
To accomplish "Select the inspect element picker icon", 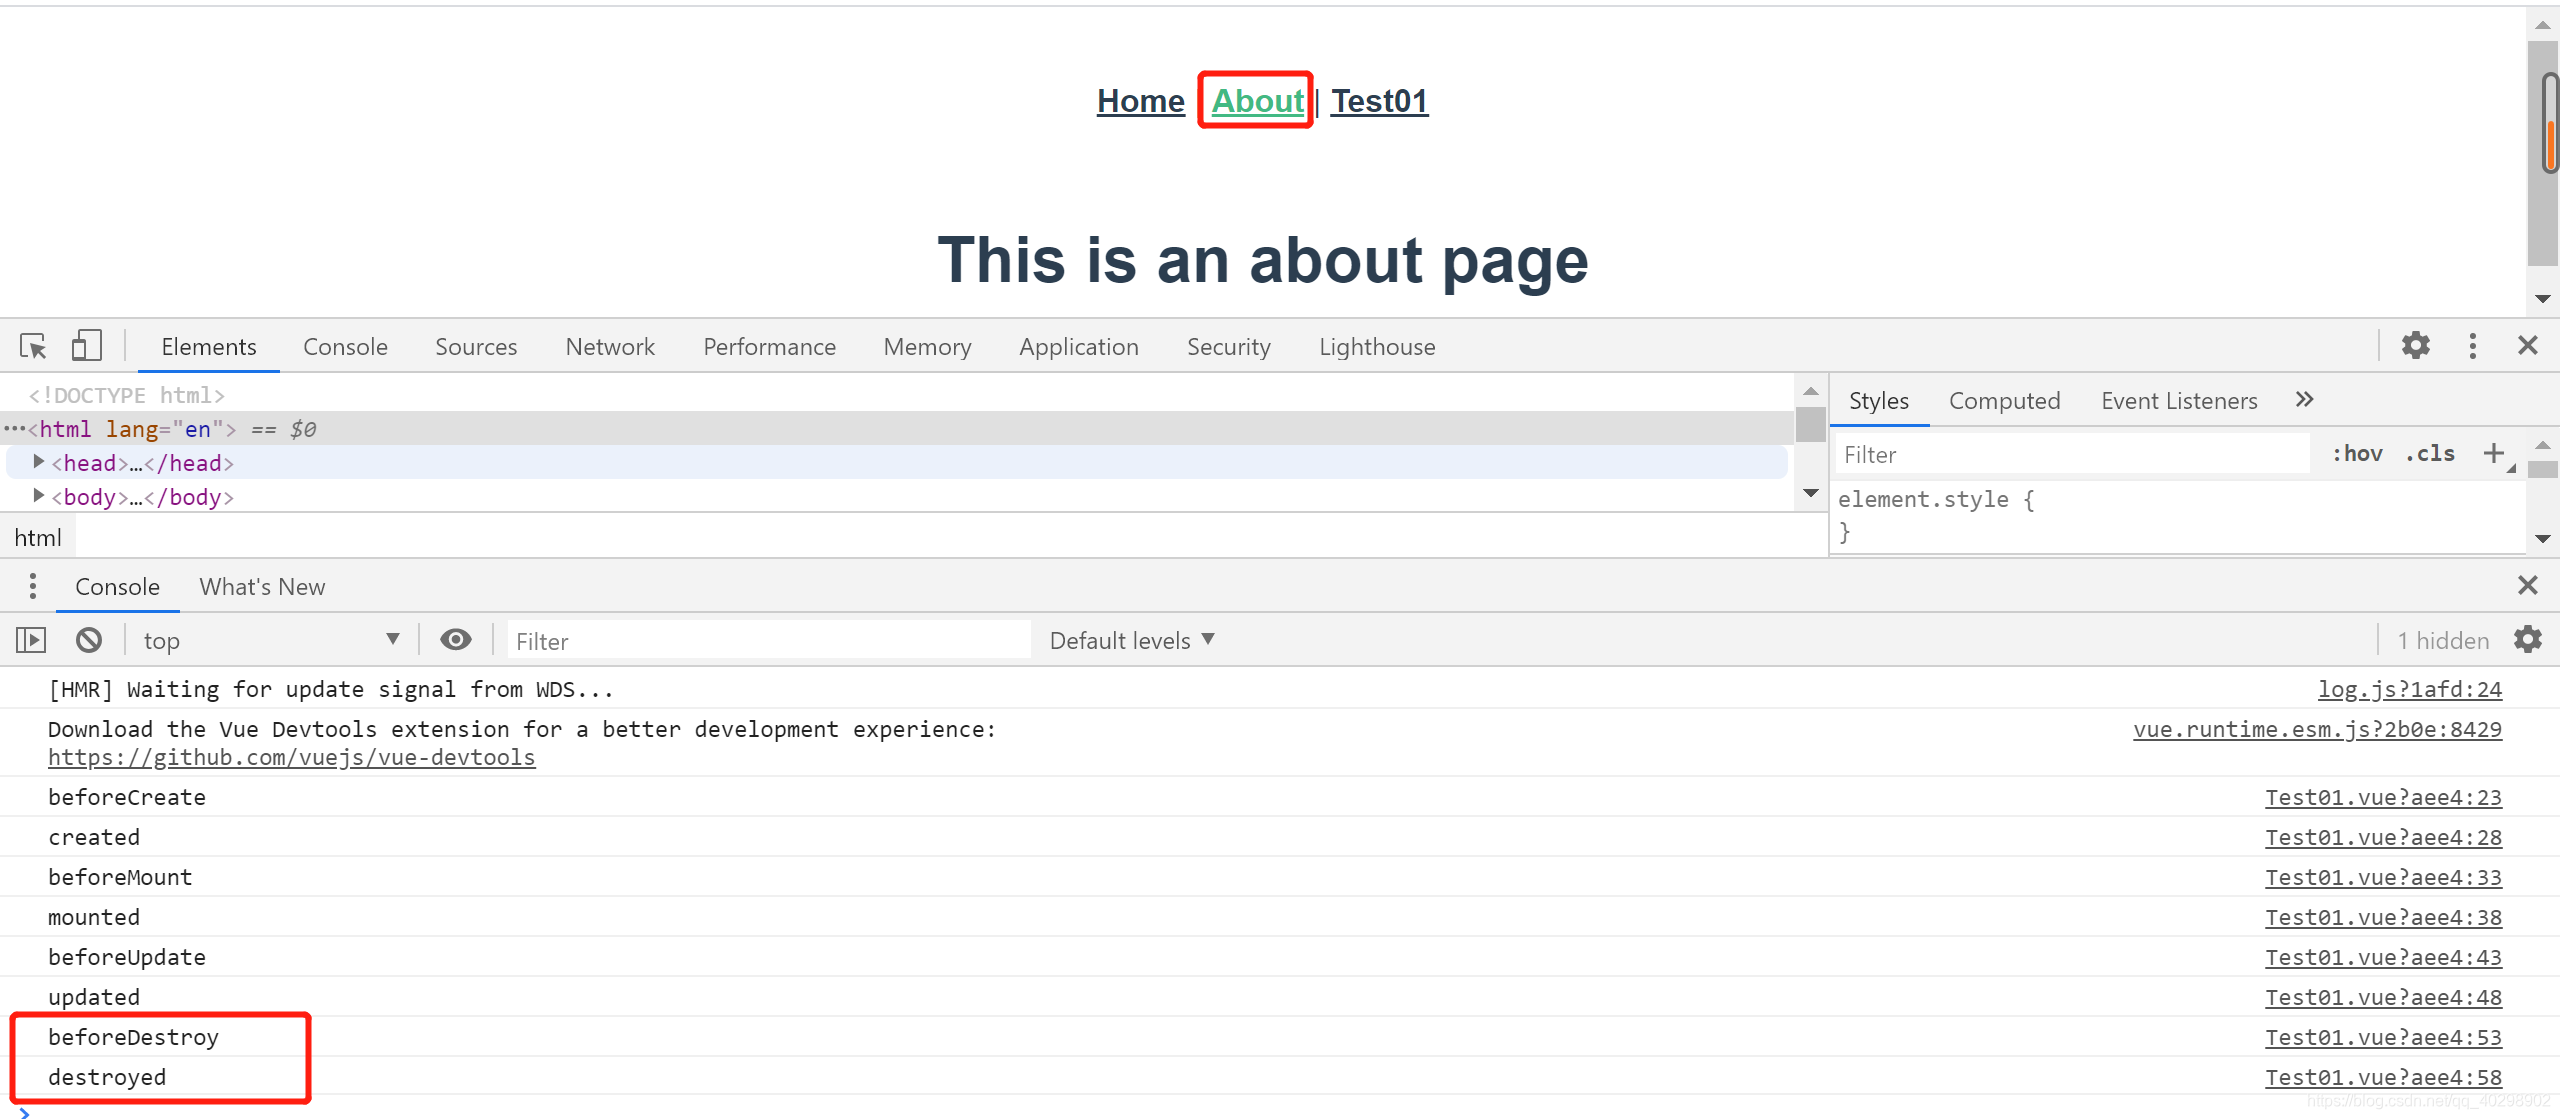I will point(33,346).
